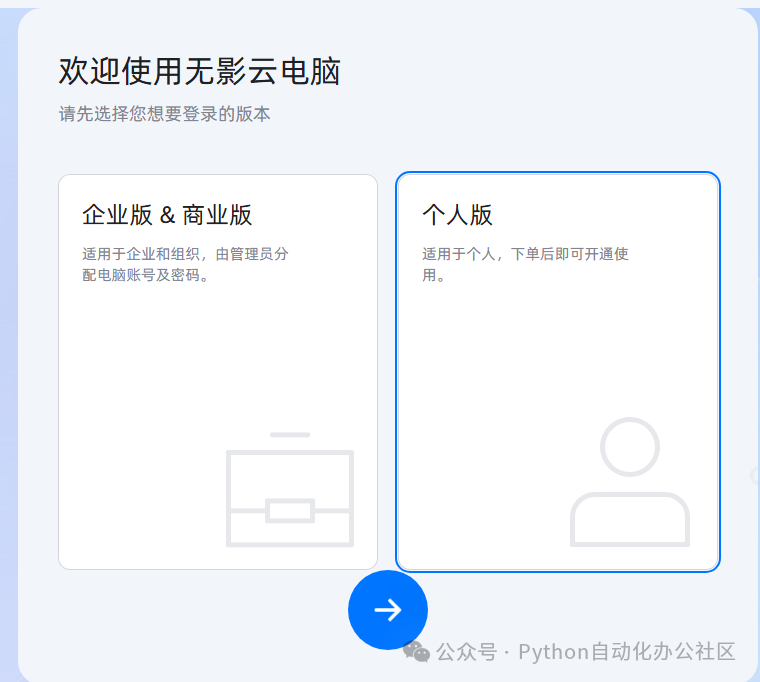Choose card described 适用于企业和组织
Screen dimensions: 760x682
(218, 372)
